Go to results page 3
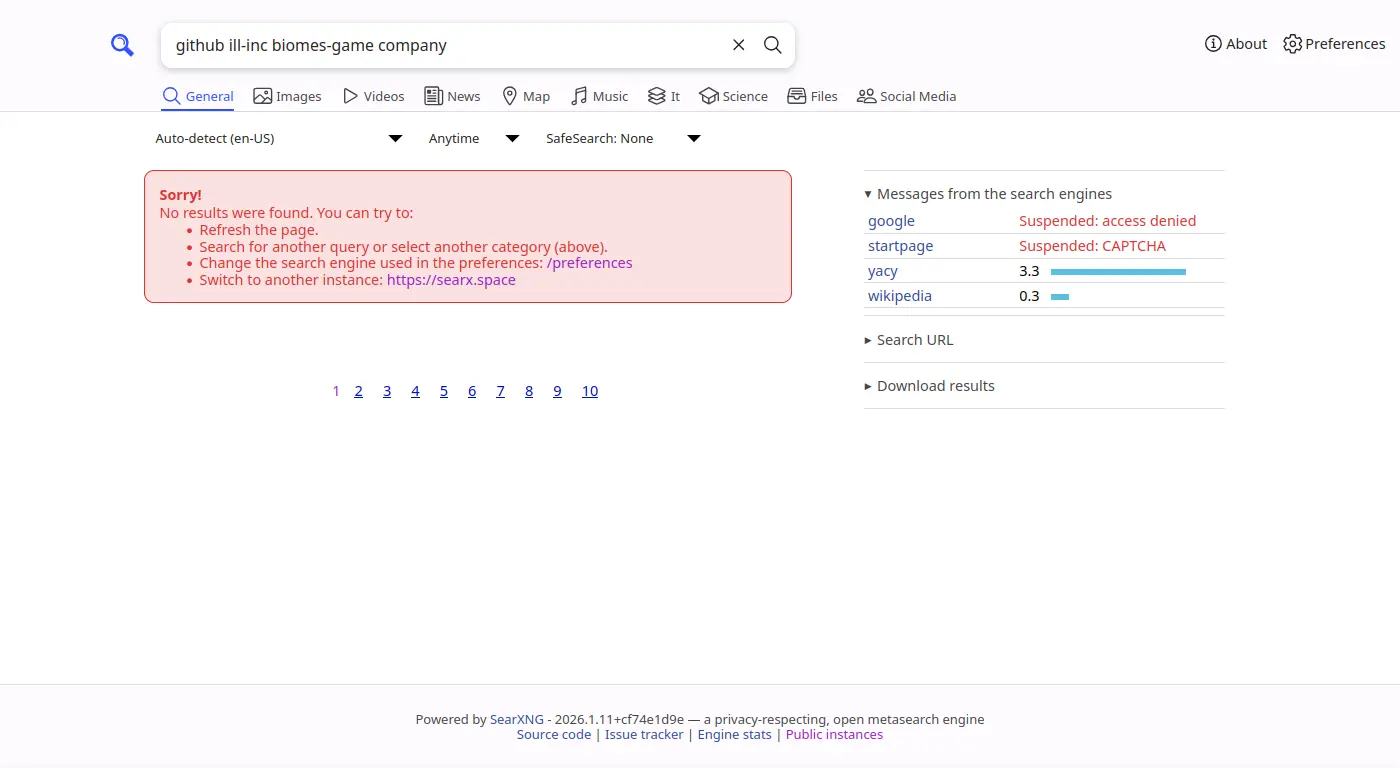 coord(387,391)
